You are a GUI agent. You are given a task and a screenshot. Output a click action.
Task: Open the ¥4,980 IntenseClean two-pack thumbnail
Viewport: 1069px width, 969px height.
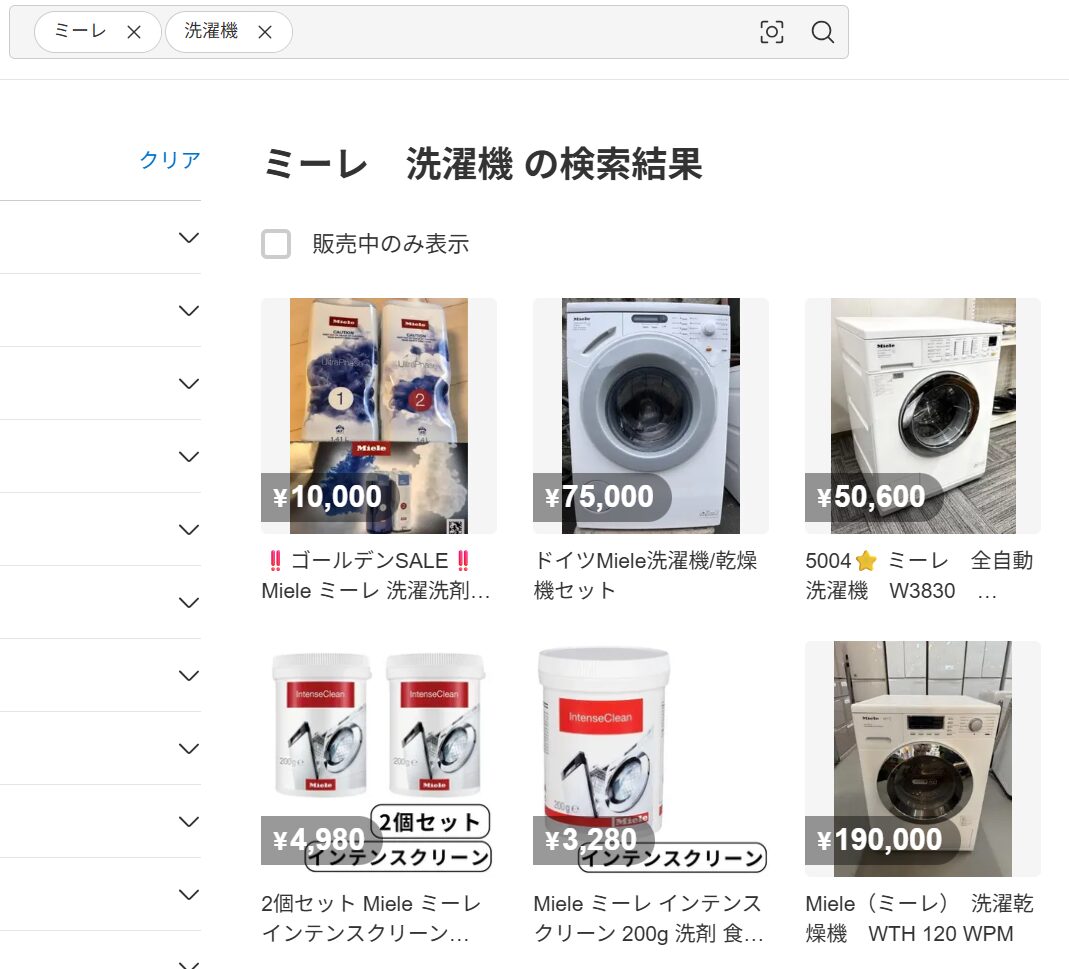tap(379, 759)
